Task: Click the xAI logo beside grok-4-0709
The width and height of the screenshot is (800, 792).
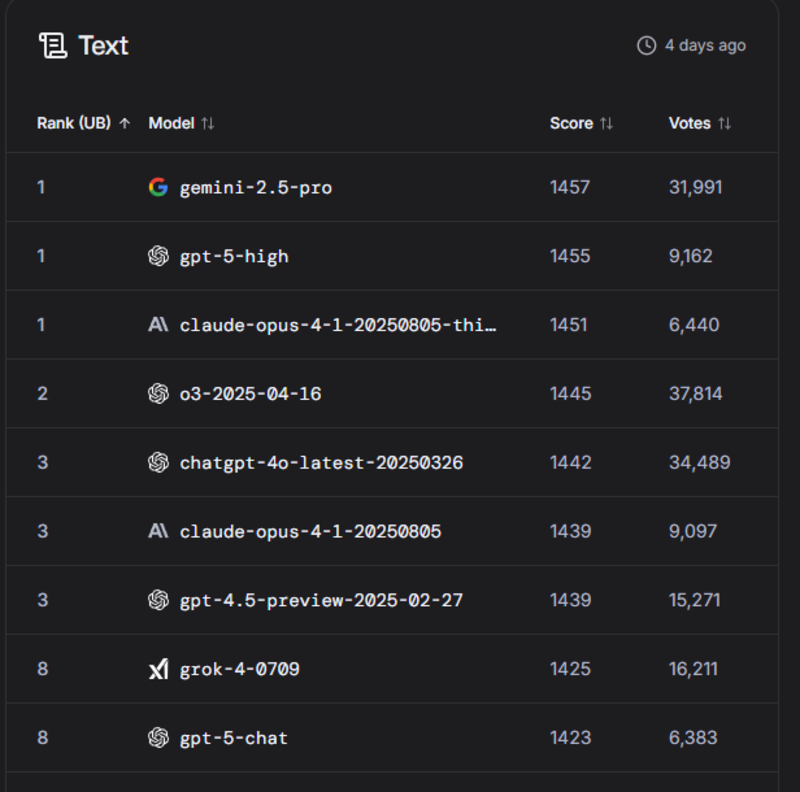Action: click(x=158, y=669)
